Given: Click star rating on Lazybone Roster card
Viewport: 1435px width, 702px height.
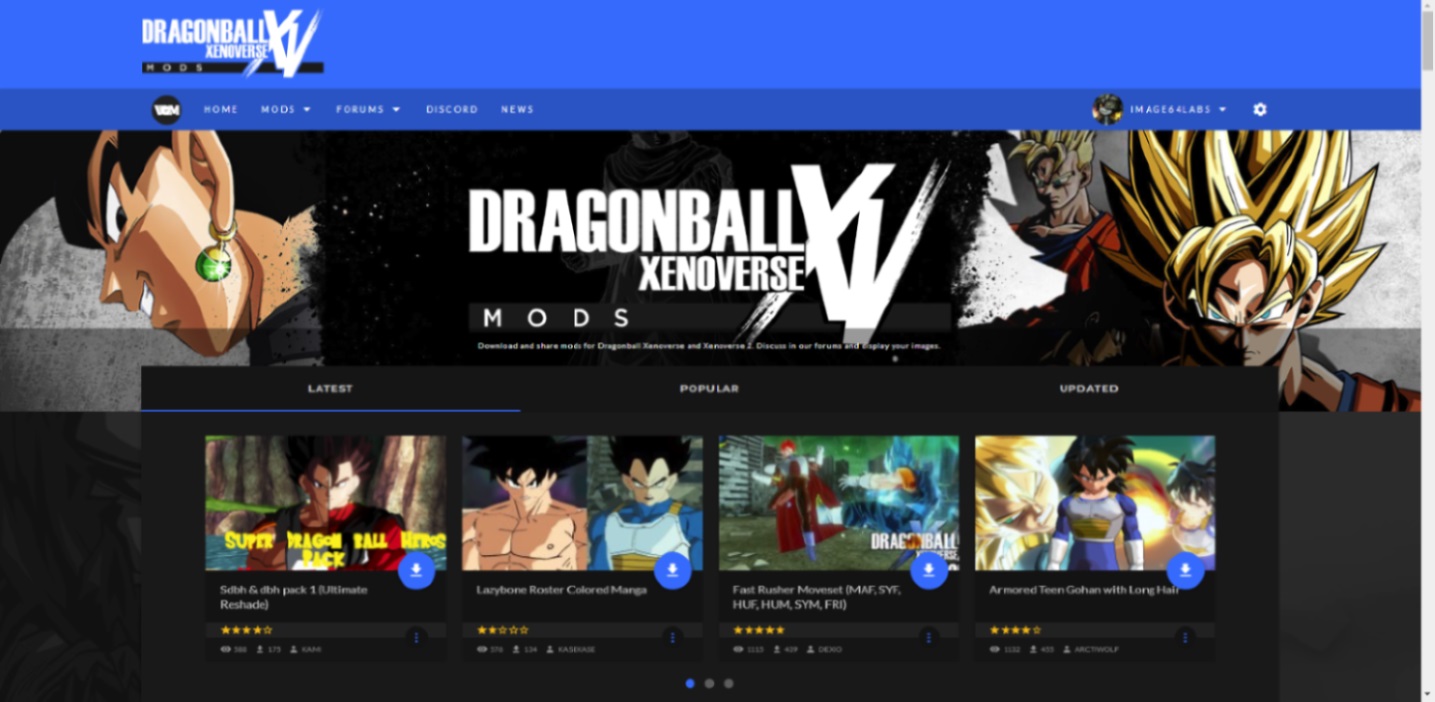Looking at the screenshot, I should [x=502, y=630].
